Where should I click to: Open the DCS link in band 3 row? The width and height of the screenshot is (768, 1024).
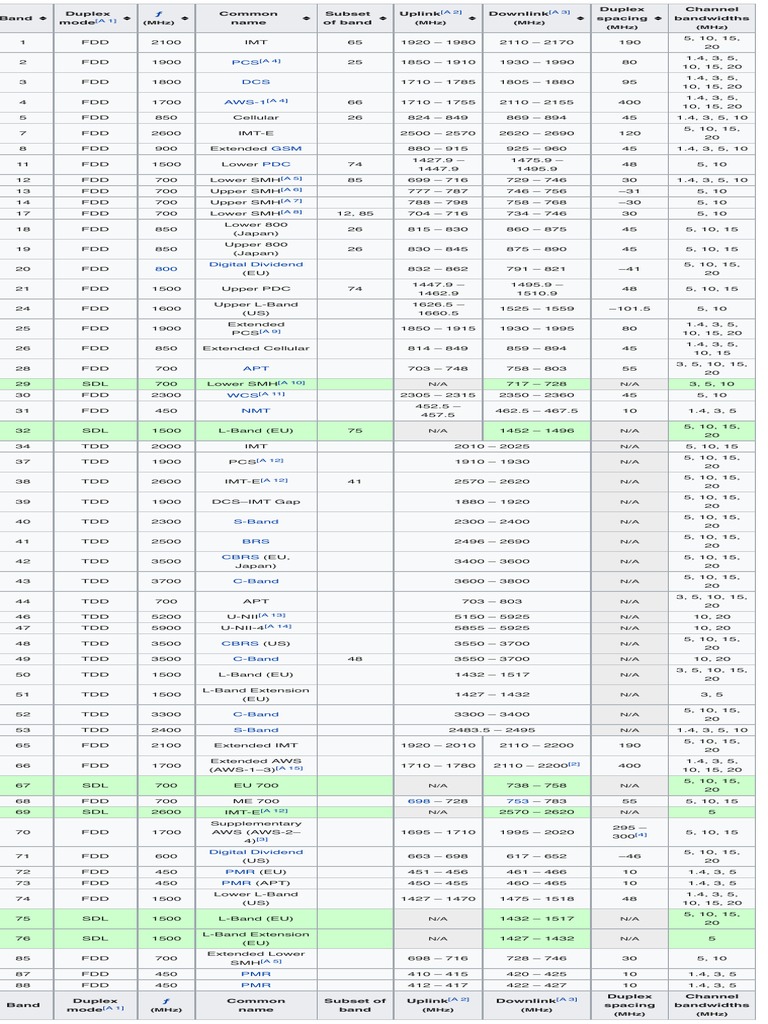tap(256, 82)
